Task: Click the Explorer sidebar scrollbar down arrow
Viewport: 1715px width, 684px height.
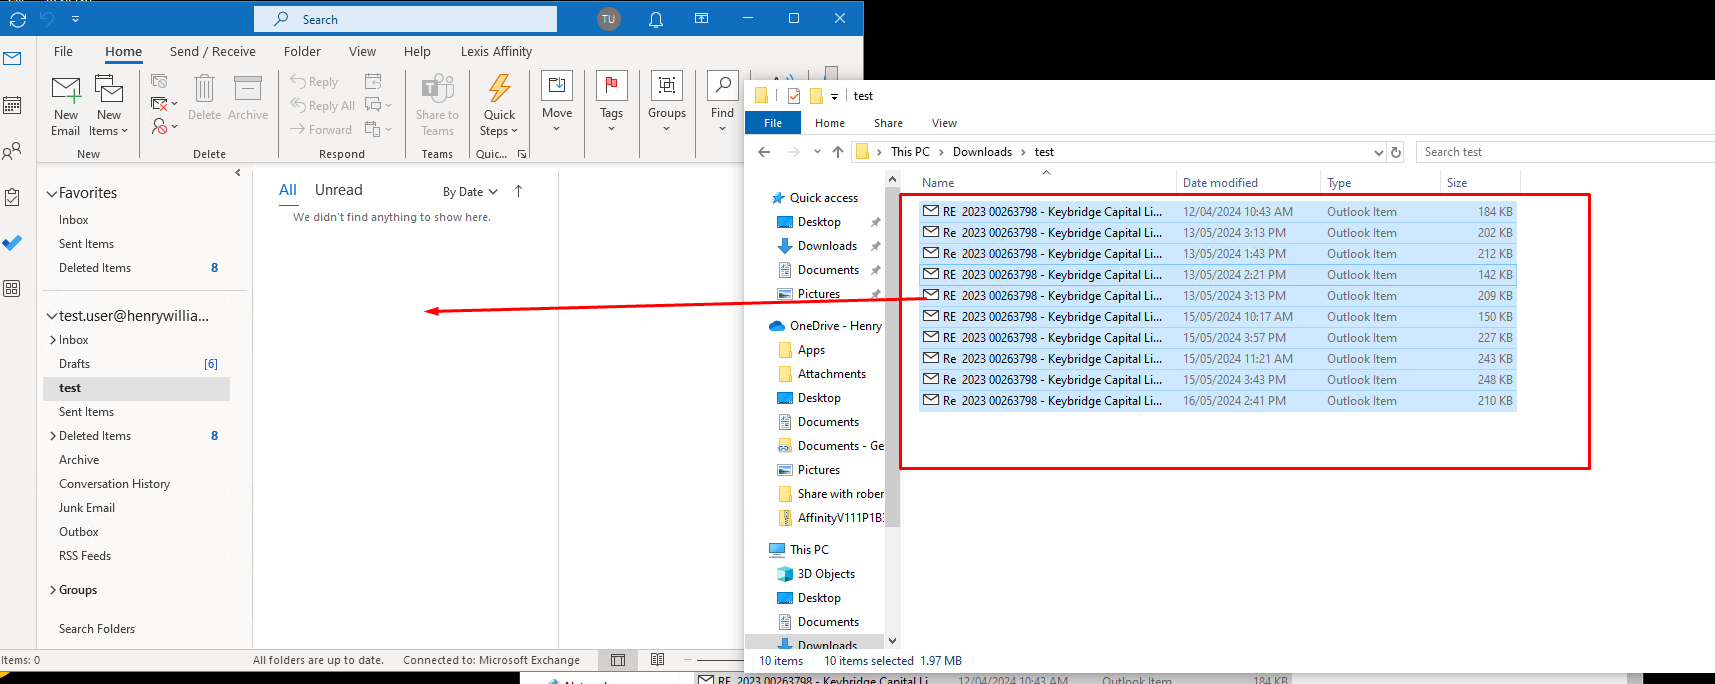Action: pos(892,641)
